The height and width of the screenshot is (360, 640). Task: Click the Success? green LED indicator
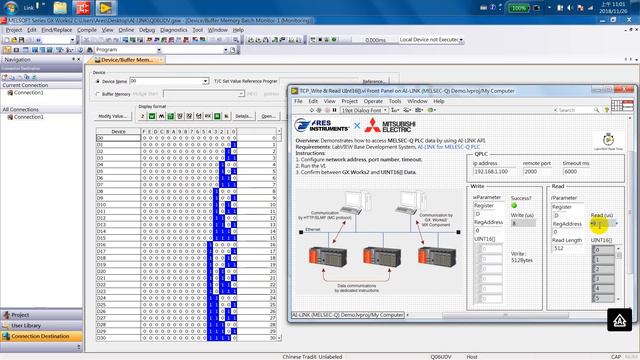pyautogui.click(x=514, y=206)
